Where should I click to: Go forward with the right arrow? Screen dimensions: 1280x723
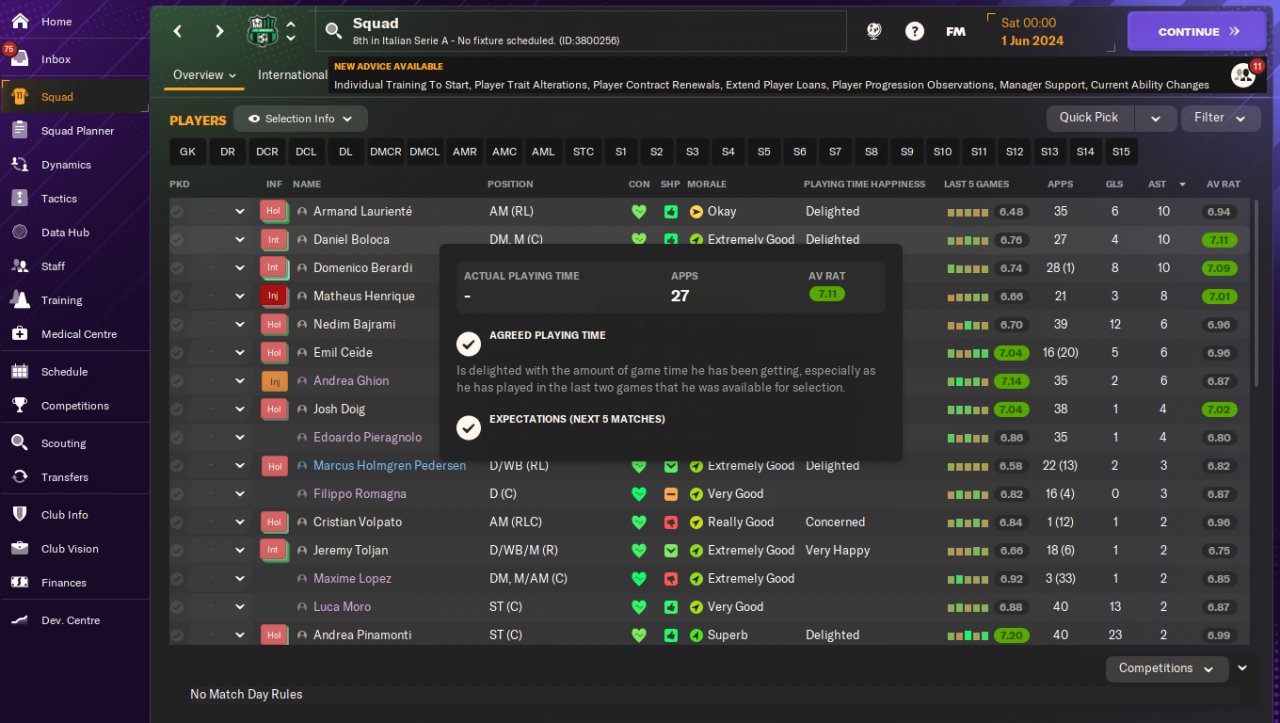pyautogui.click(x=219, y=31)
